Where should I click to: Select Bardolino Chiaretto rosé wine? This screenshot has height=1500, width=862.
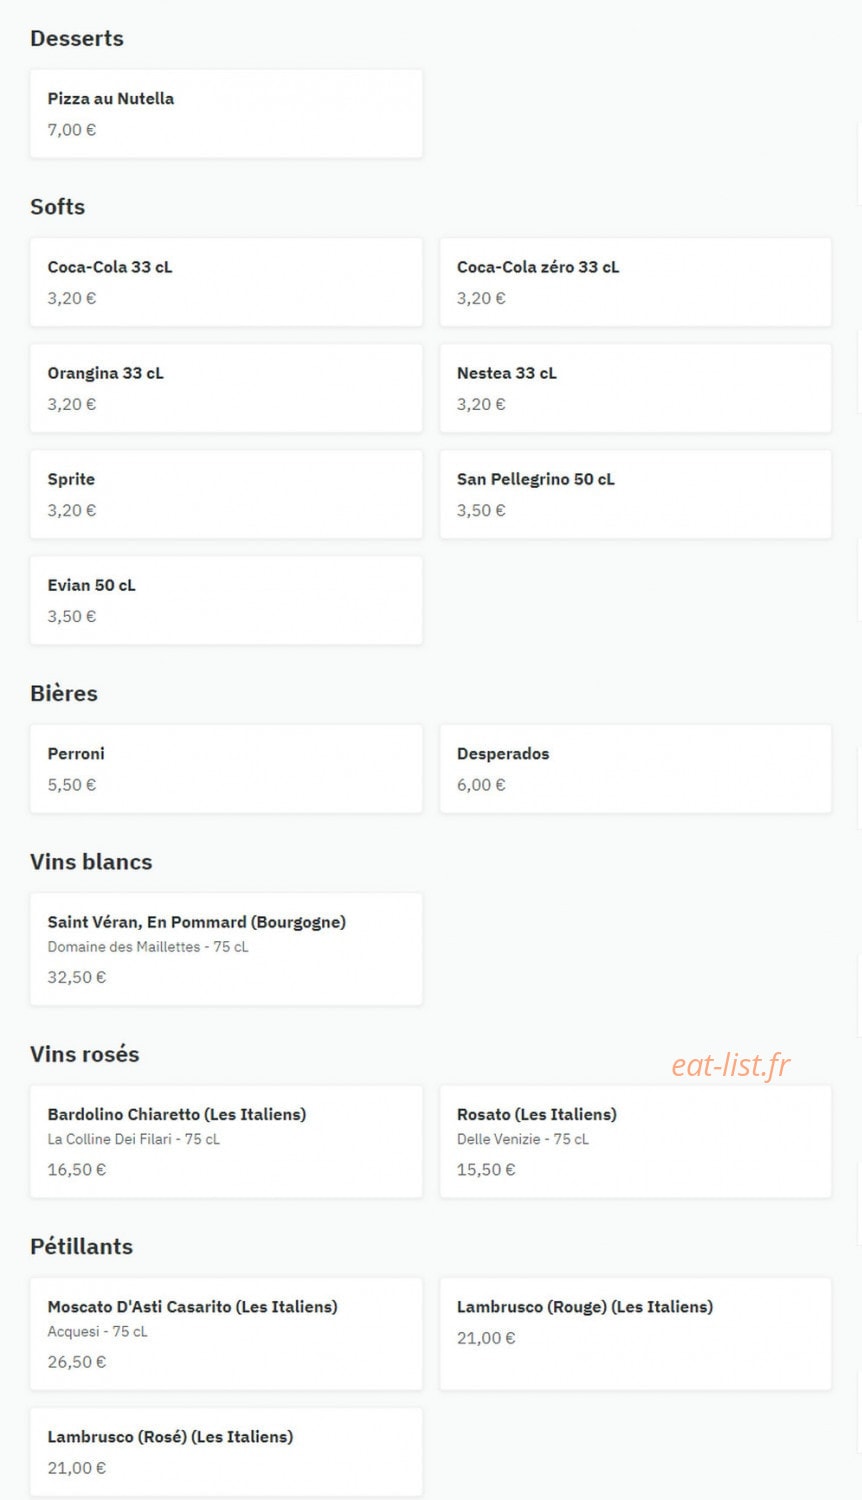coord(226,1141)
